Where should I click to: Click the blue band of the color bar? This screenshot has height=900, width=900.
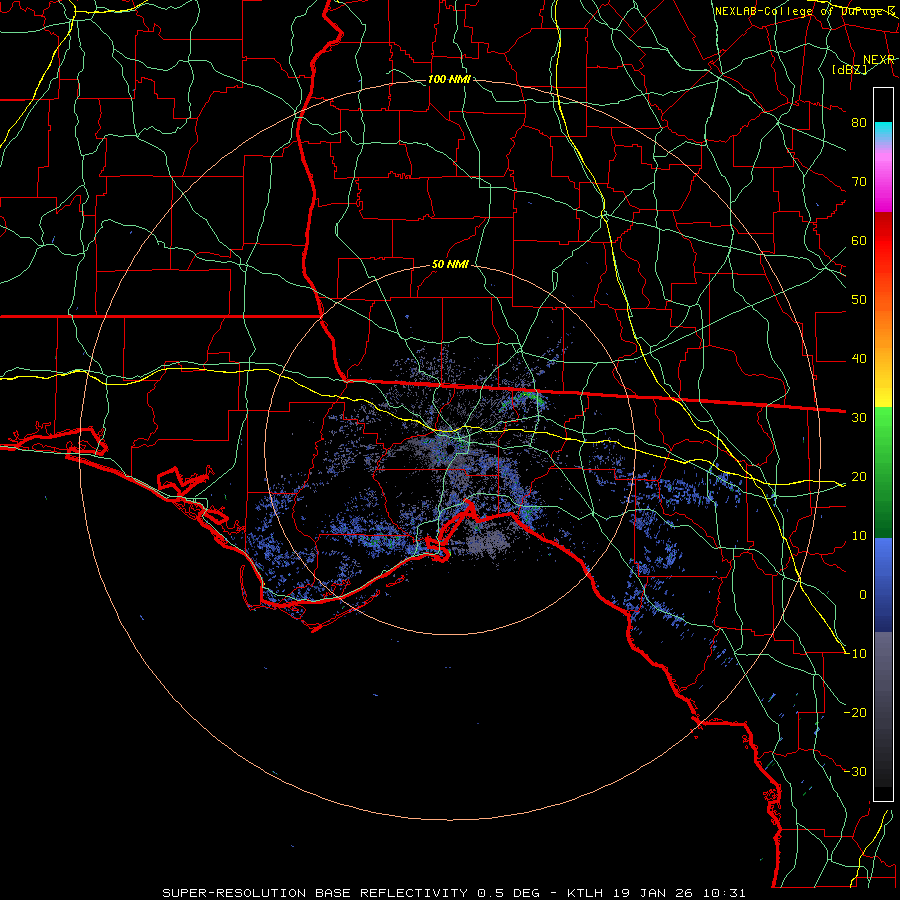pos(883,584)
